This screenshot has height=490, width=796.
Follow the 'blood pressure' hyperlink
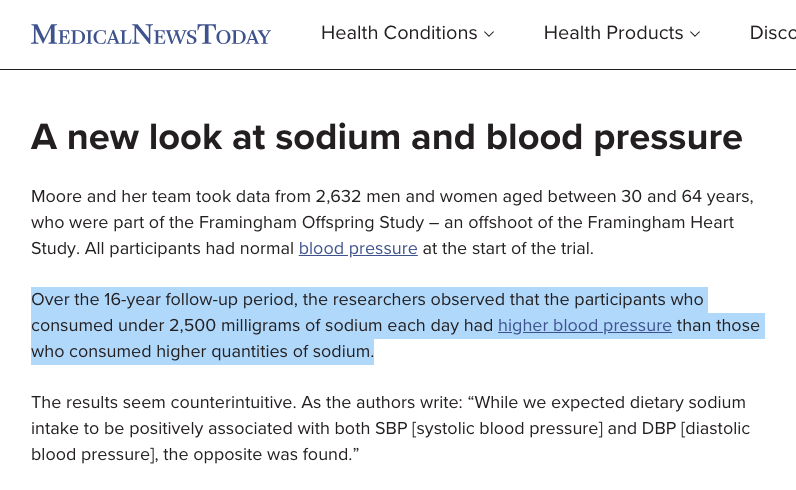pos(358,248)
